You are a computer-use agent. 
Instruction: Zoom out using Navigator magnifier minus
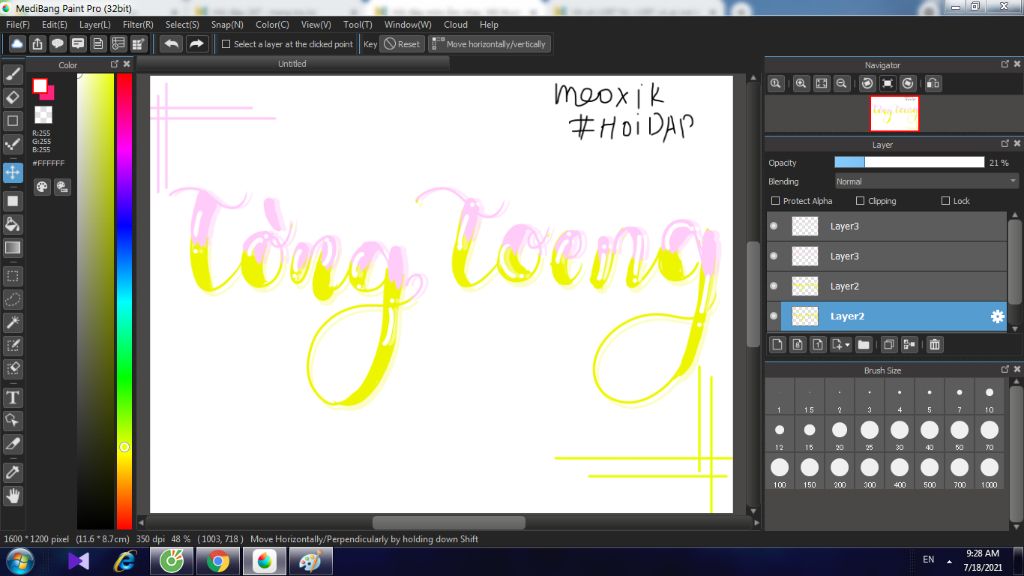tap(842, 84)
